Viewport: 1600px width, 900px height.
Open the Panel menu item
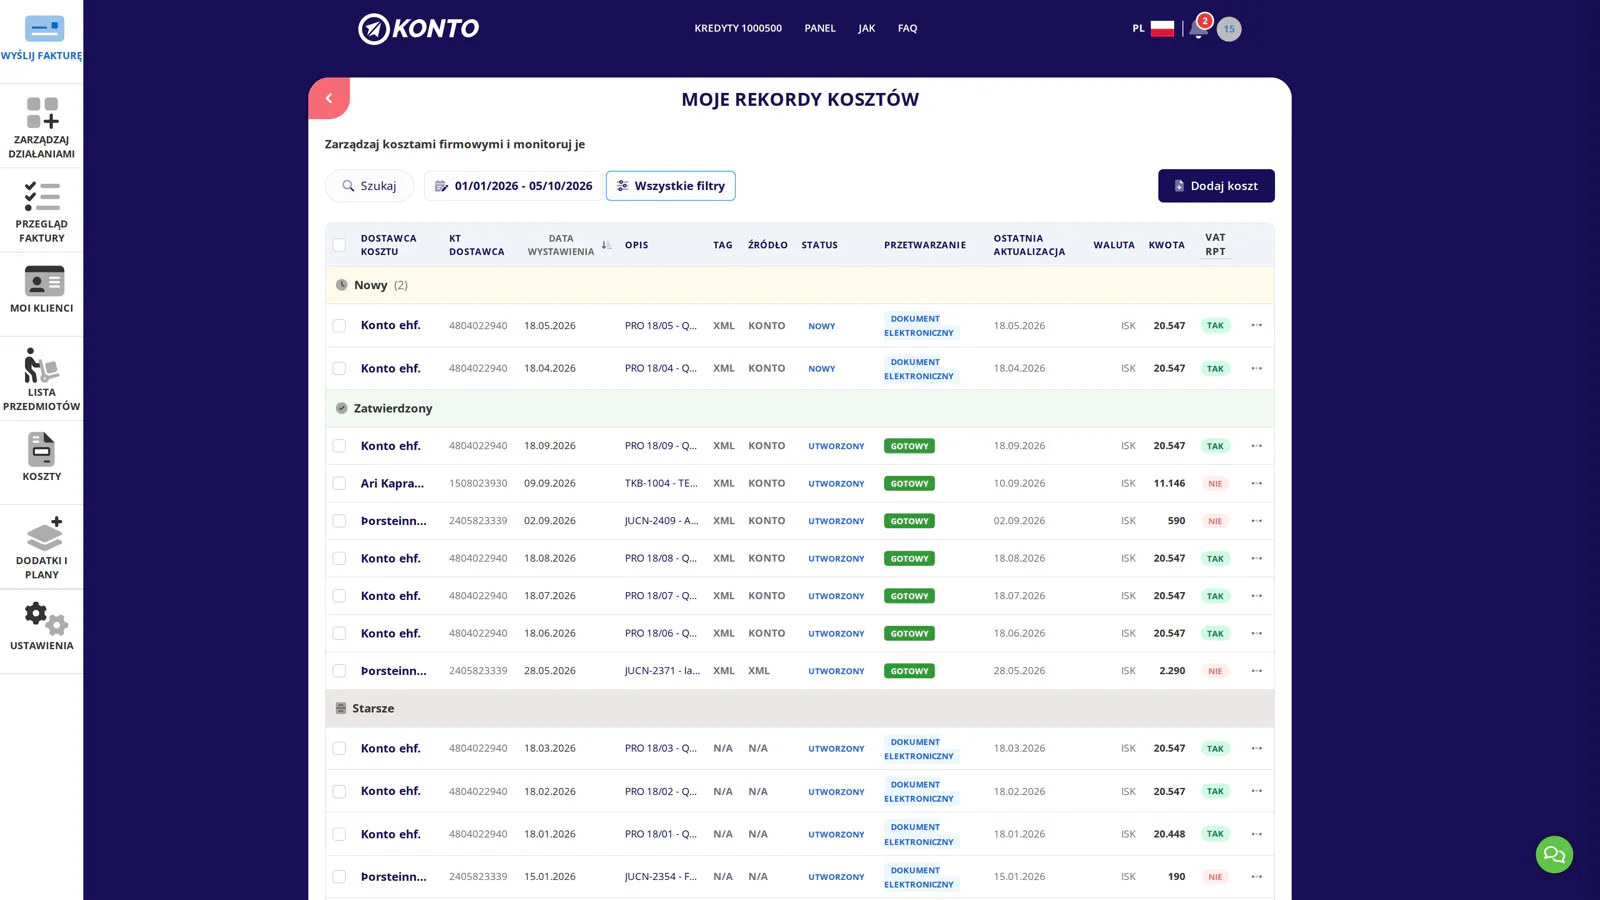(x=820, y=28)
